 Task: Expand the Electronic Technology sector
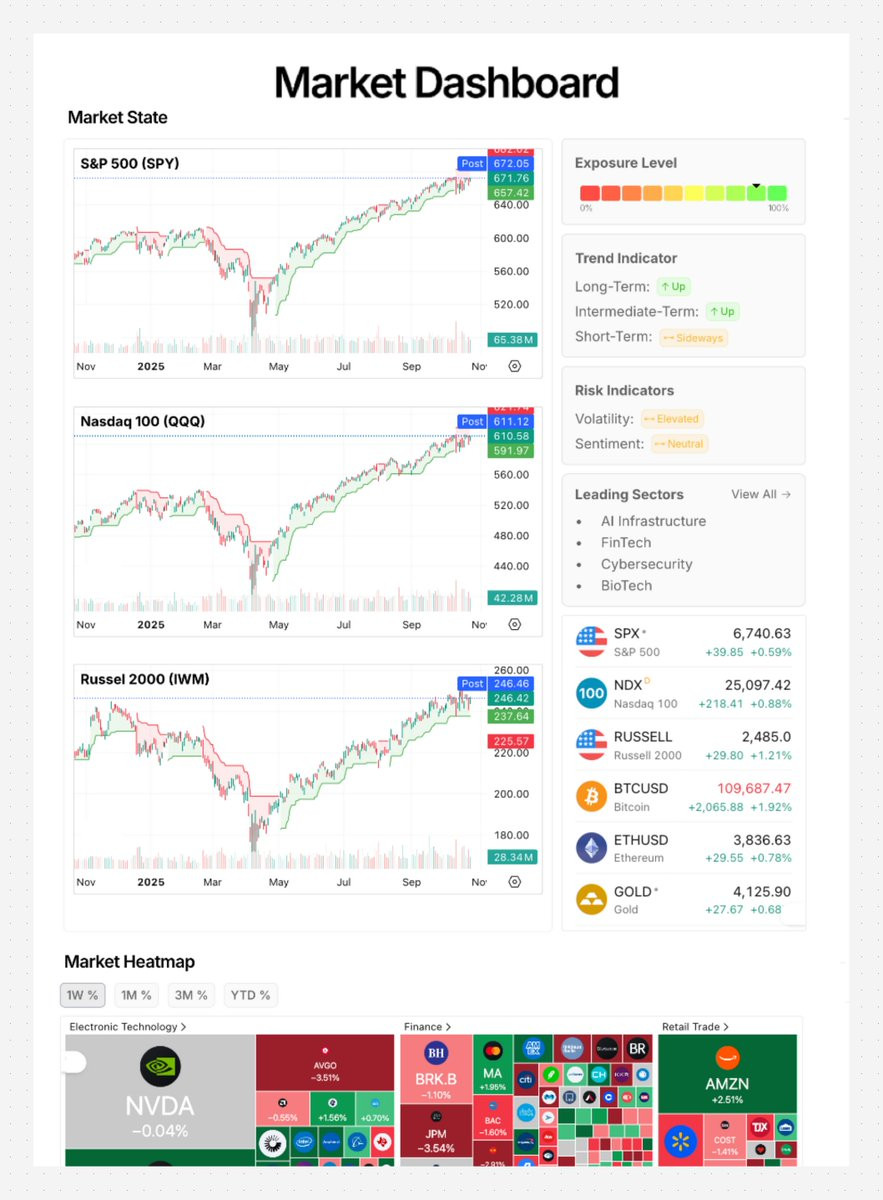tap(128, 1026)
